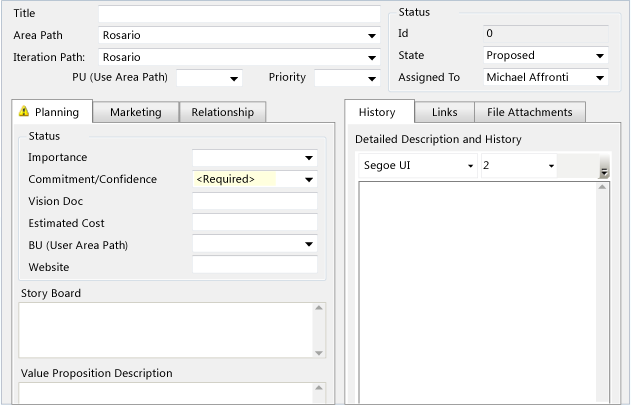Switch to the Relationship tab
The width and height of the screenshot is (631, 405).
coord(223,112)
